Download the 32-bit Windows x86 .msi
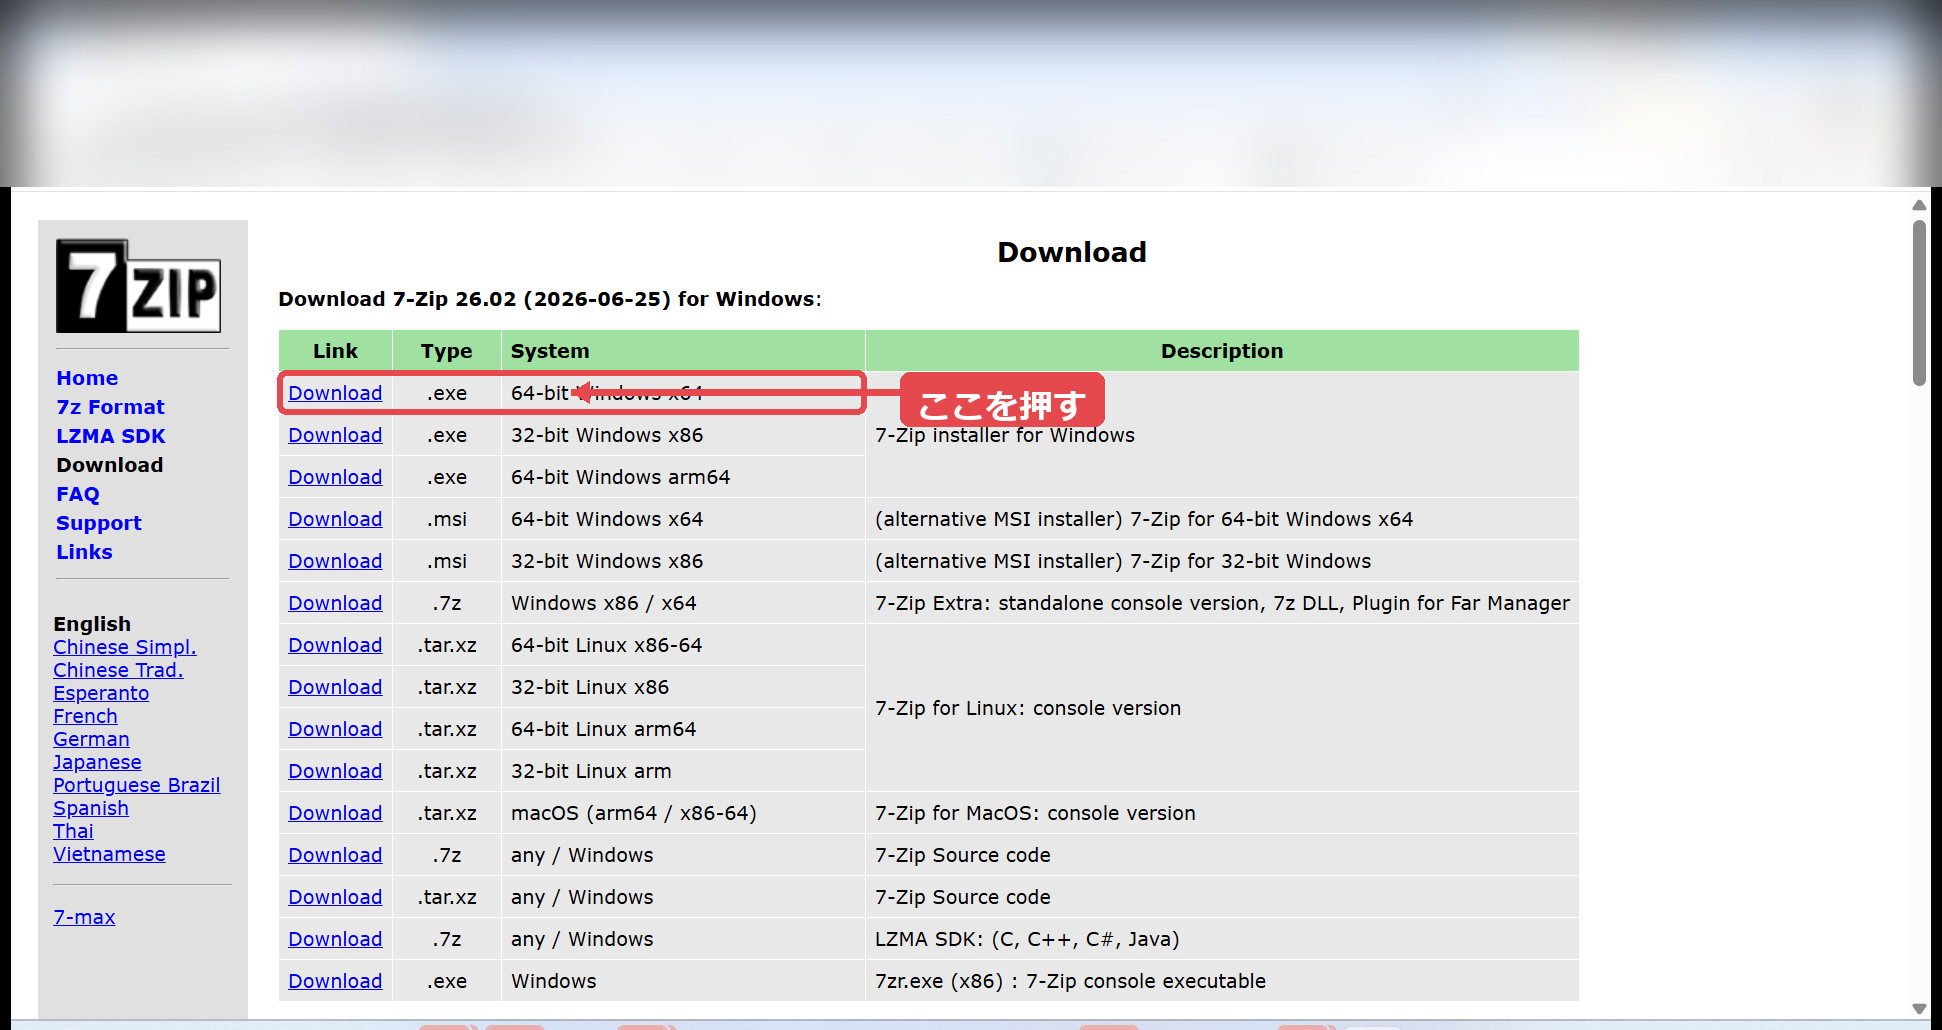 point(335,561)
